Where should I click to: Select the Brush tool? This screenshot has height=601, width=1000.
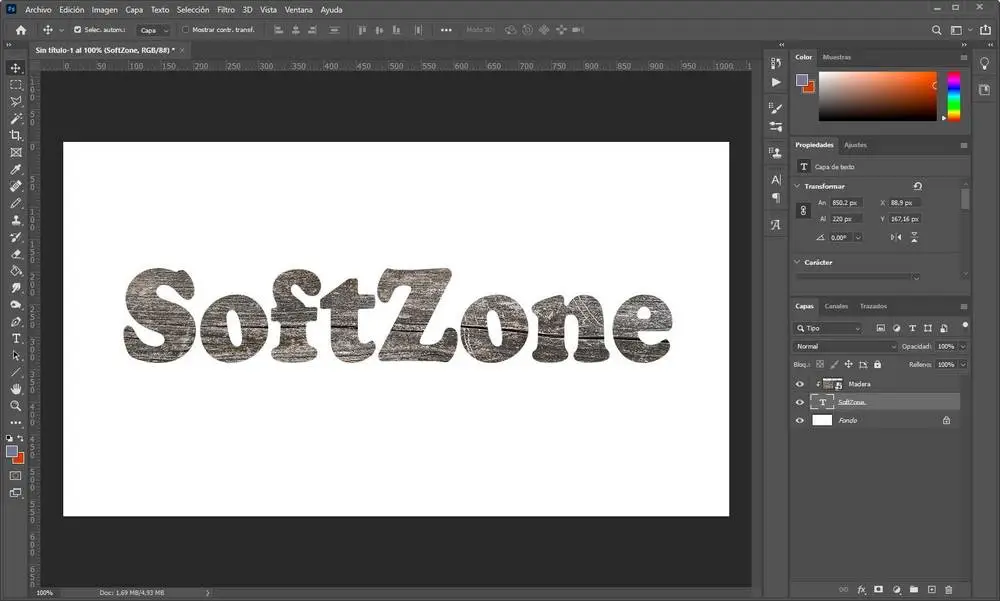(x=16, y=203)
